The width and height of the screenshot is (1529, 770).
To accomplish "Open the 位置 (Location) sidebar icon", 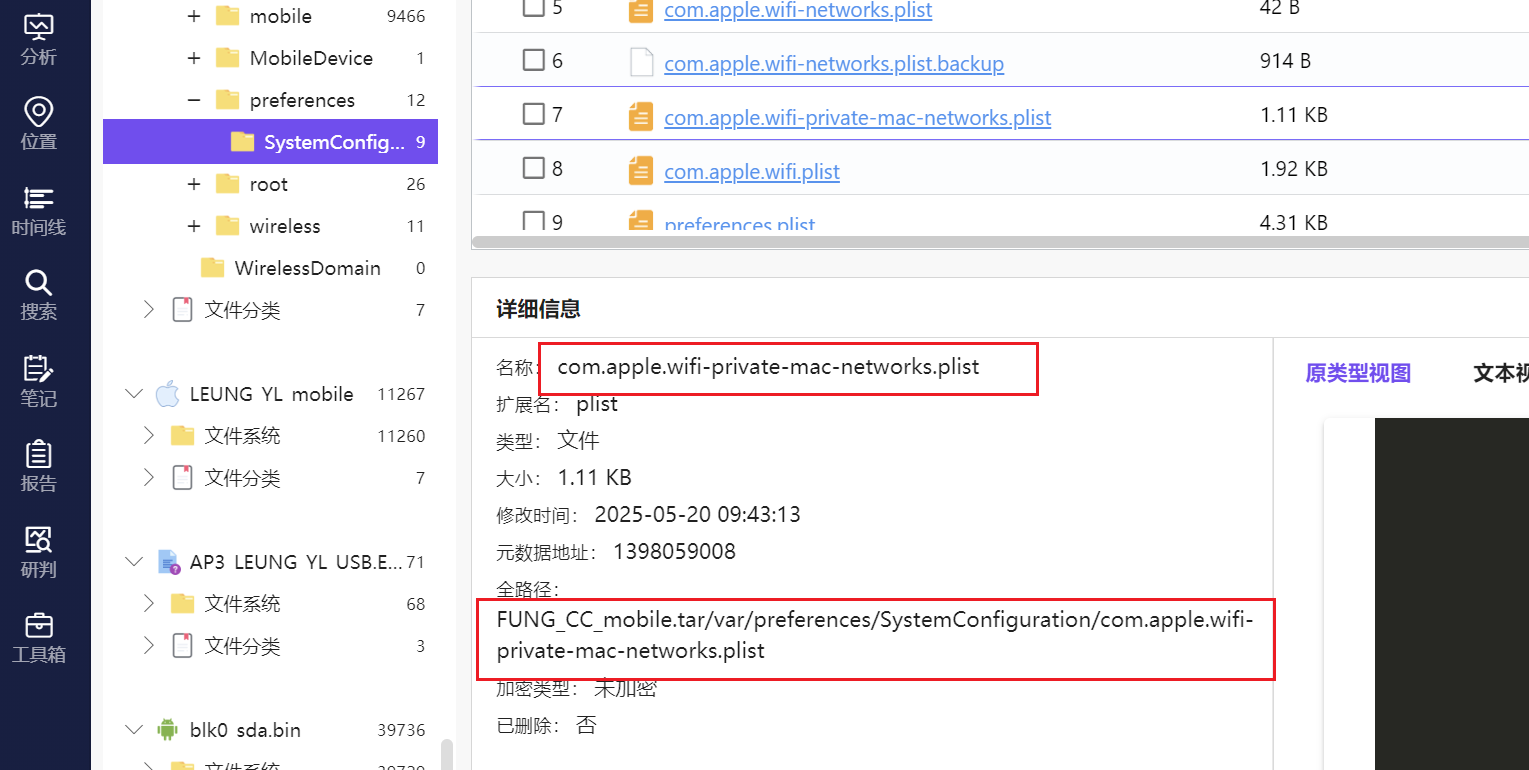I will 39,124.
